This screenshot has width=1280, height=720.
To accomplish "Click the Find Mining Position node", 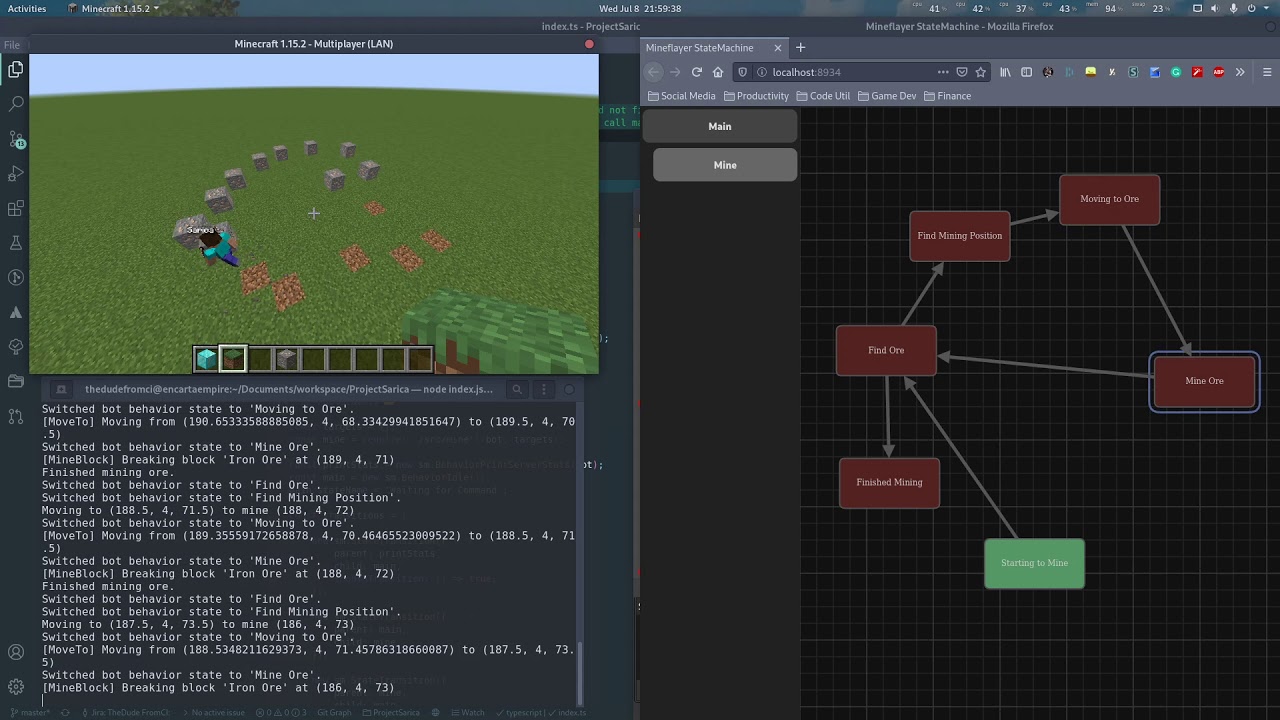I will pyautogui.click(x=960, y=236).
